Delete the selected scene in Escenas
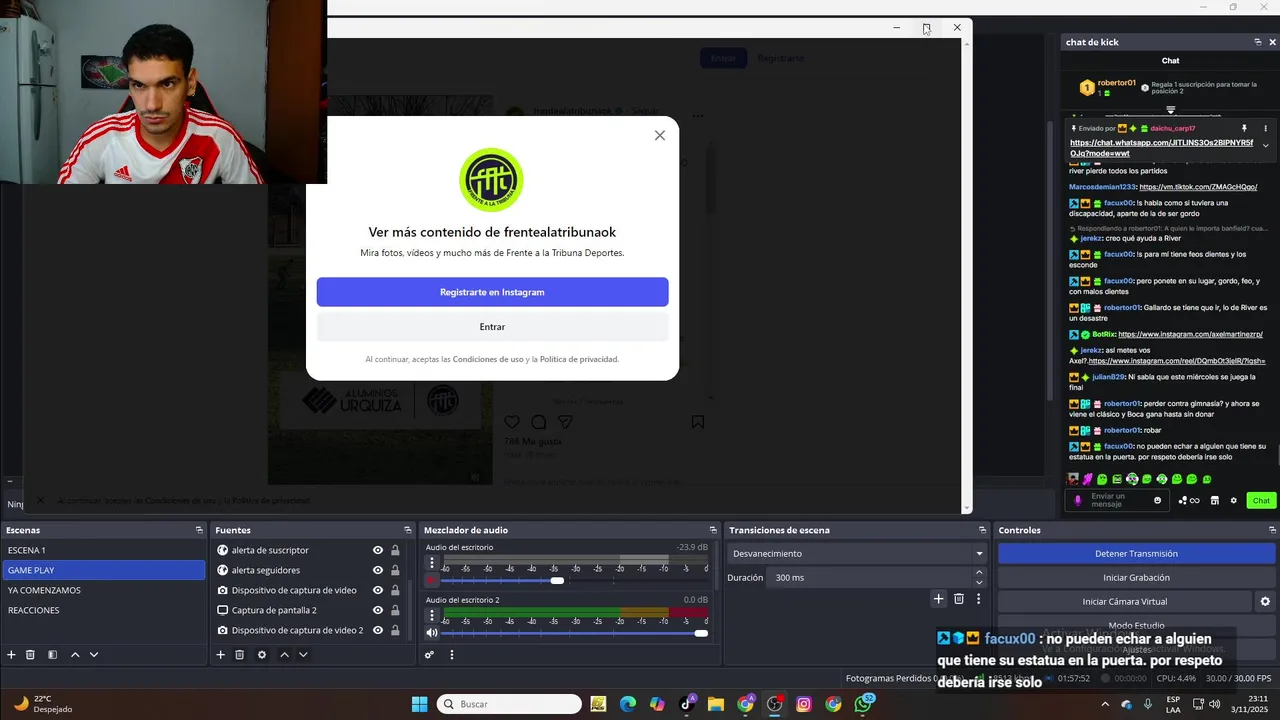This screenshot has width=1280, height=720. click(30, 655)
